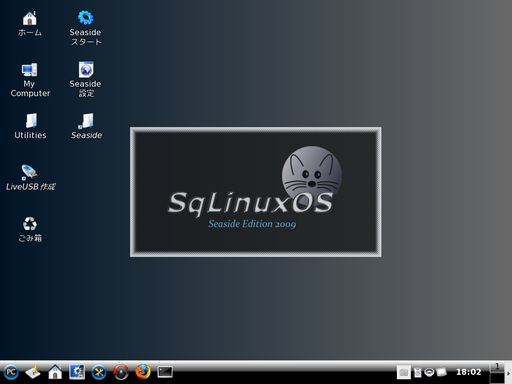This screenshot has width=512, height=384.
Task: Open the ごみ箱 trash icon
Action: 30,229
